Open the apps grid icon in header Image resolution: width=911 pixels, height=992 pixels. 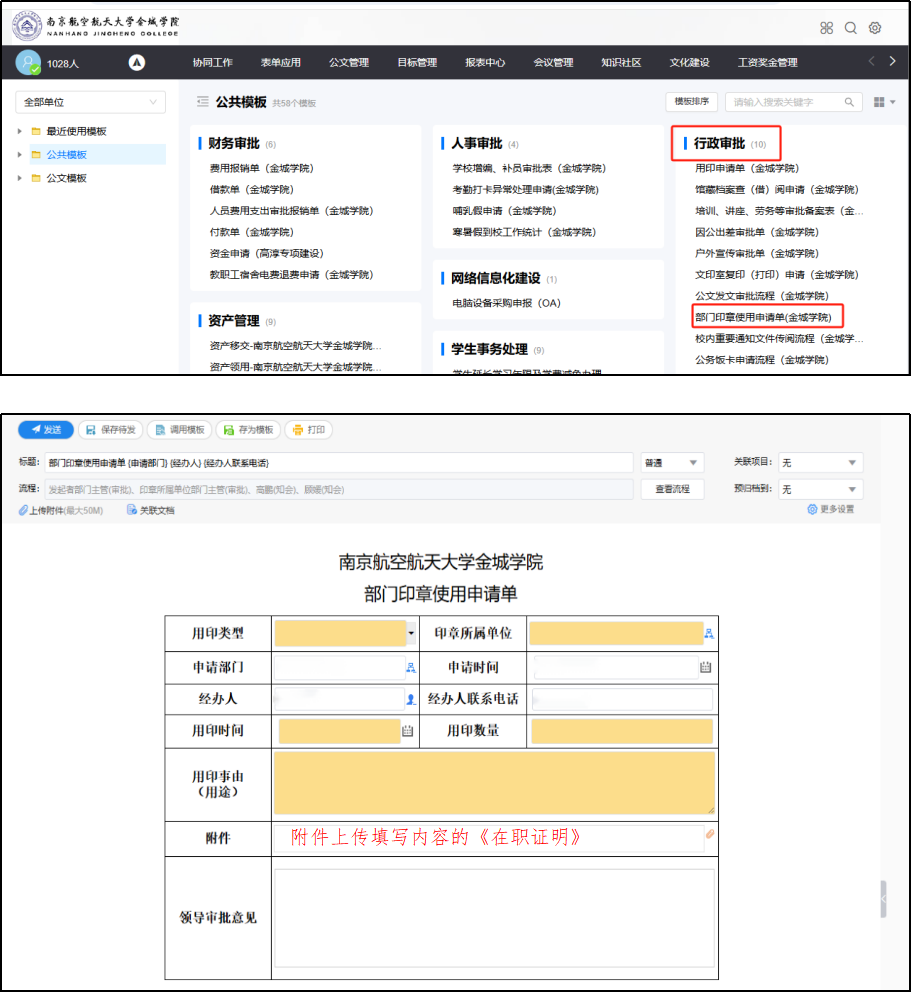pos(826,28)
